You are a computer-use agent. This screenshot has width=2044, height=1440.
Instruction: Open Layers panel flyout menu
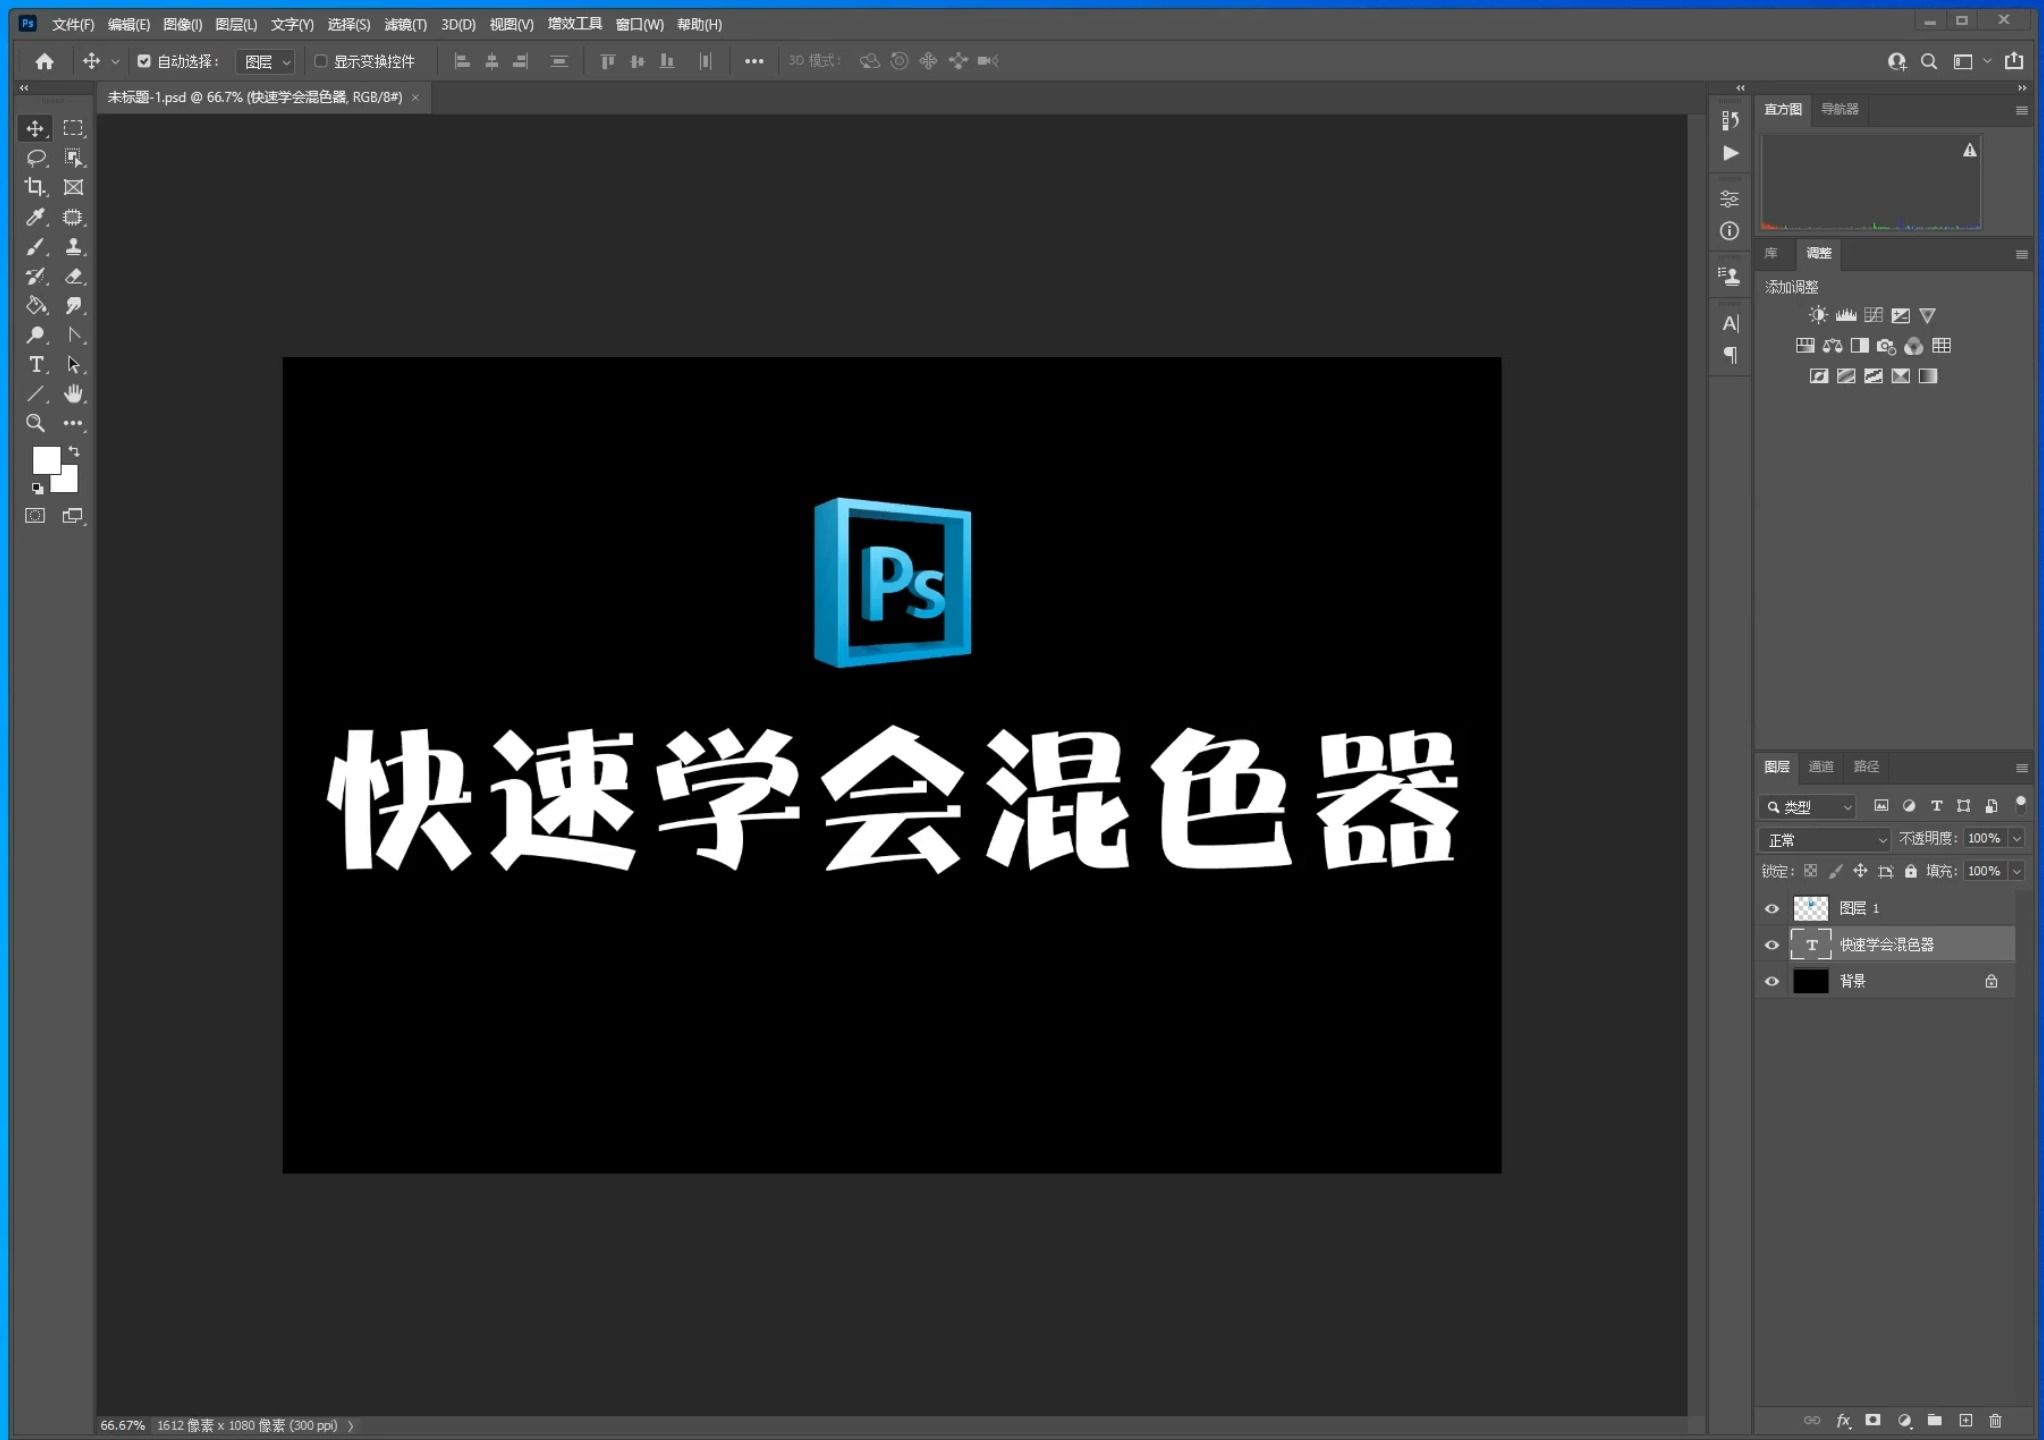[x=2021, y=768]
